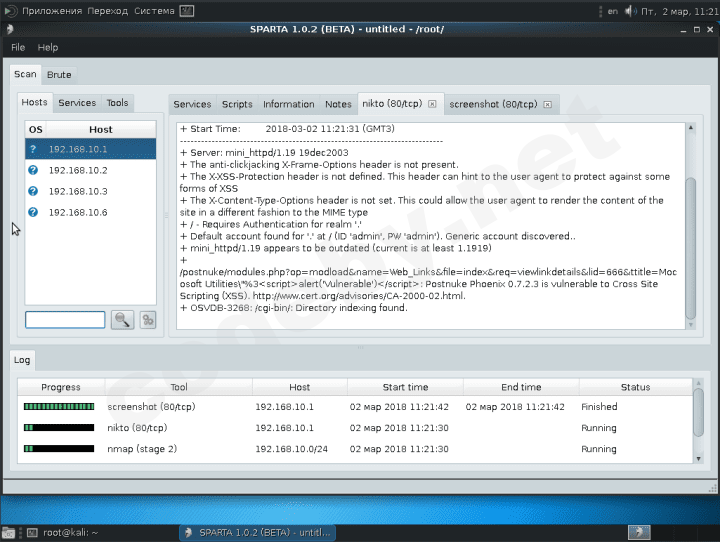Switch to the Brute tab
This screenshot has width=720, height=542.
[59, 74]
